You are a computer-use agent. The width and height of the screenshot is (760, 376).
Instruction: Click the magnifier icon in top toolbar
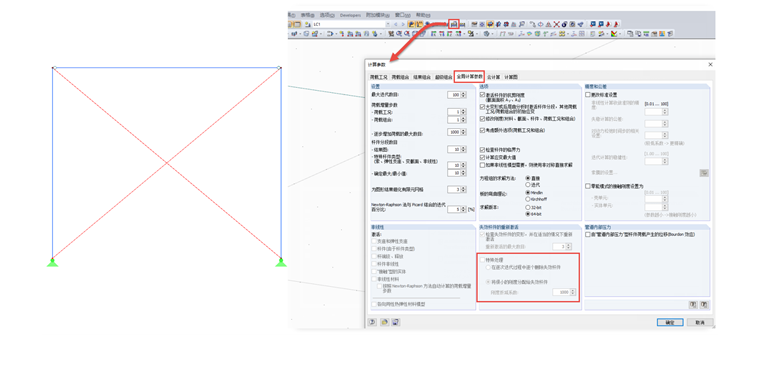tap(522, 24)
